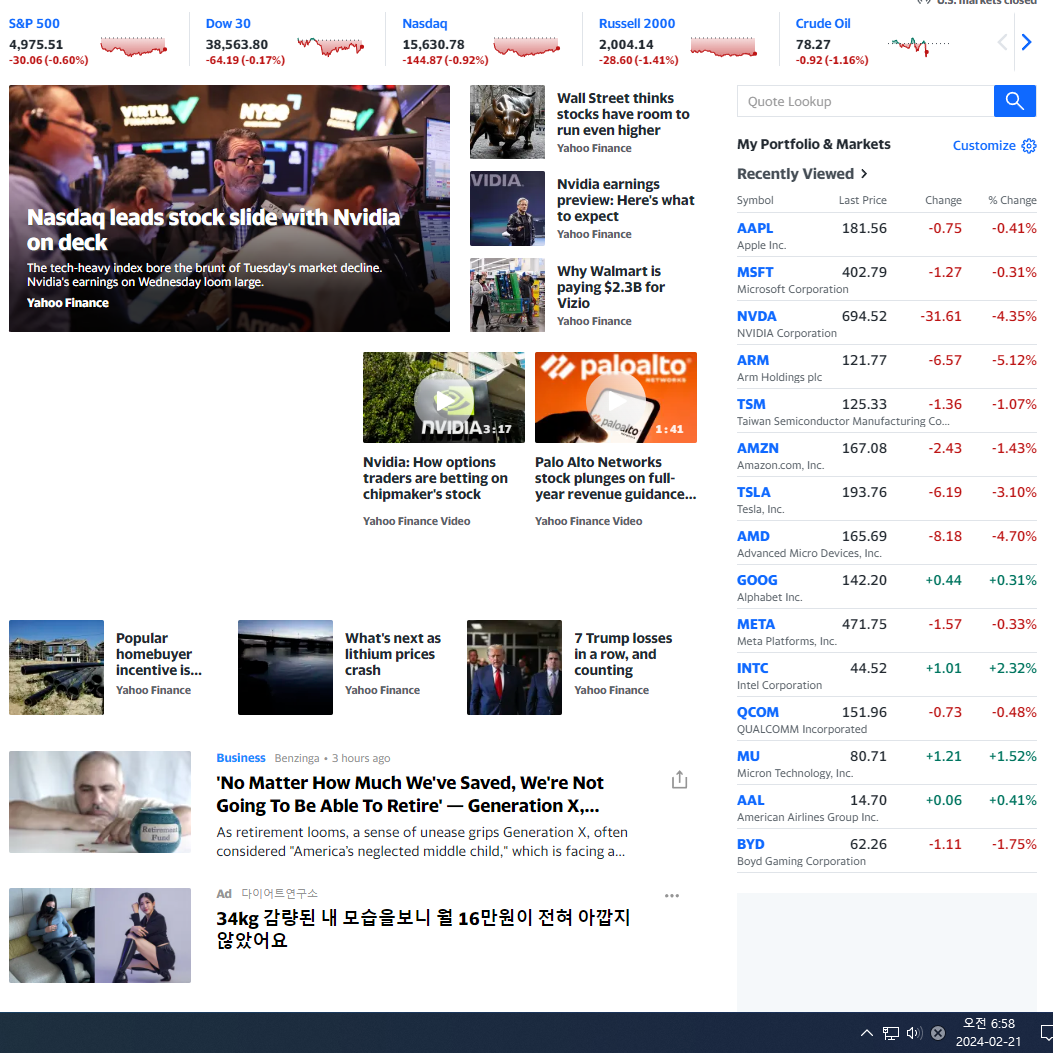Open the taskbar clock showing 2024-02-21

(x=989, y=1032)
